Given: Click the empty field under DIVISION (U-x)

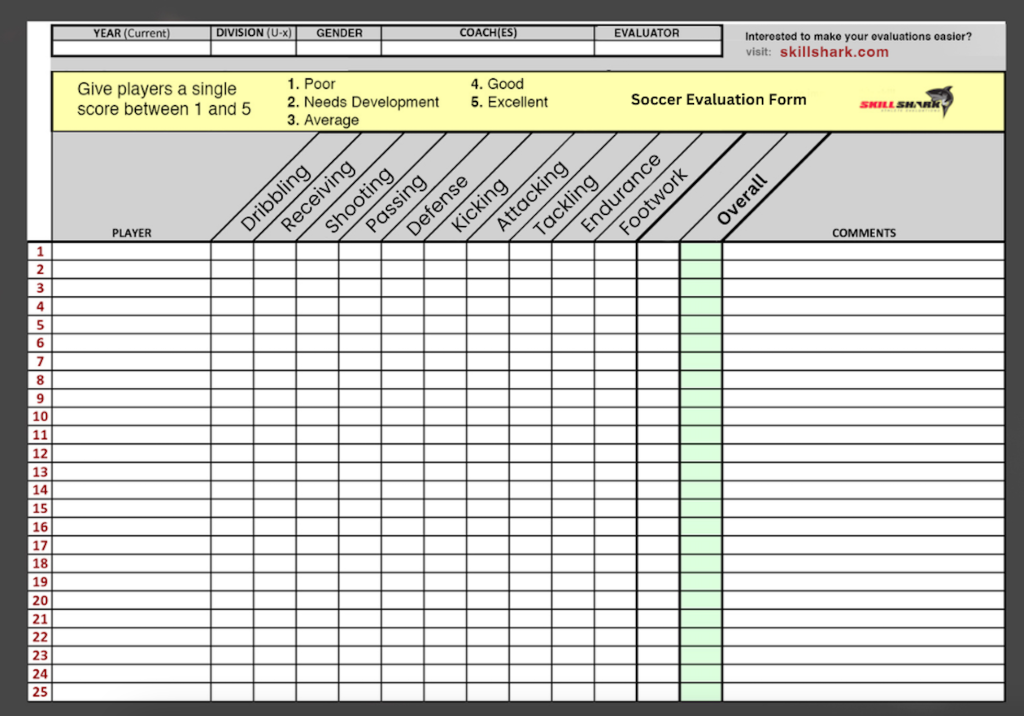Looking at the screenshot, I should pos(253,48).
